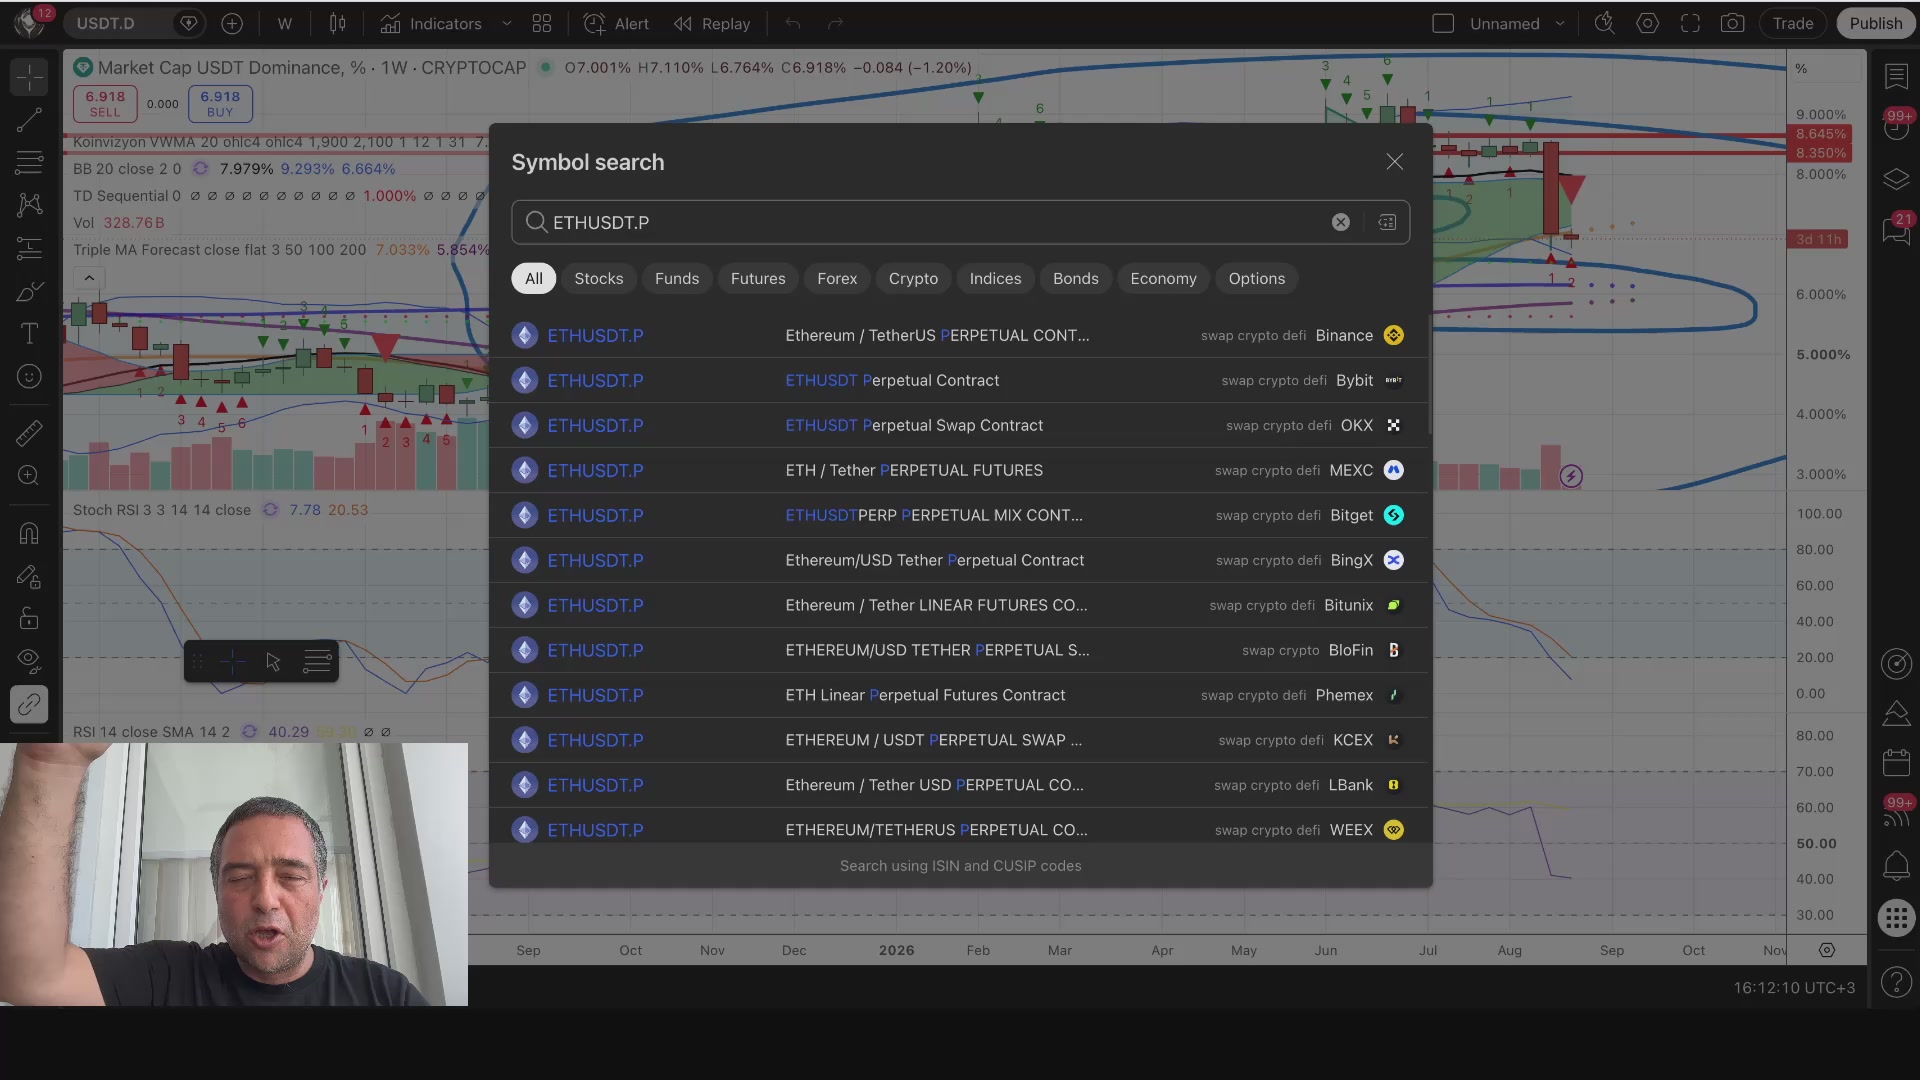Open the emoji icons tool
This screenshot has height=1080, width=1920.
(29, 376)
